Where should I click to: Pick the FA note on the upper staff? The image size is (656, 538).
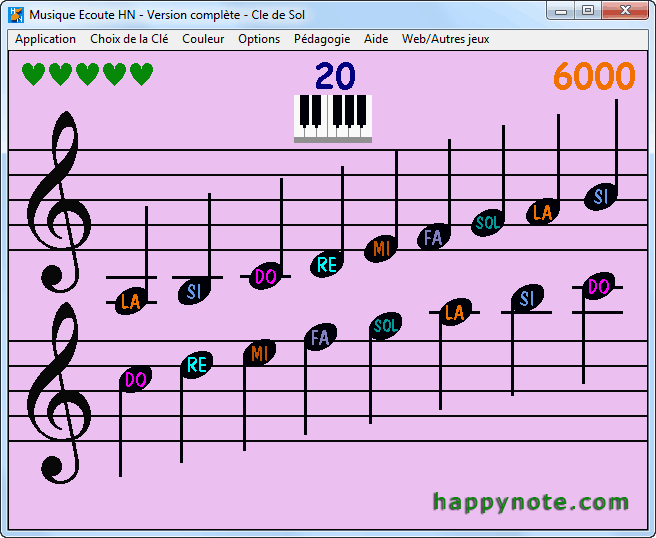433,237
